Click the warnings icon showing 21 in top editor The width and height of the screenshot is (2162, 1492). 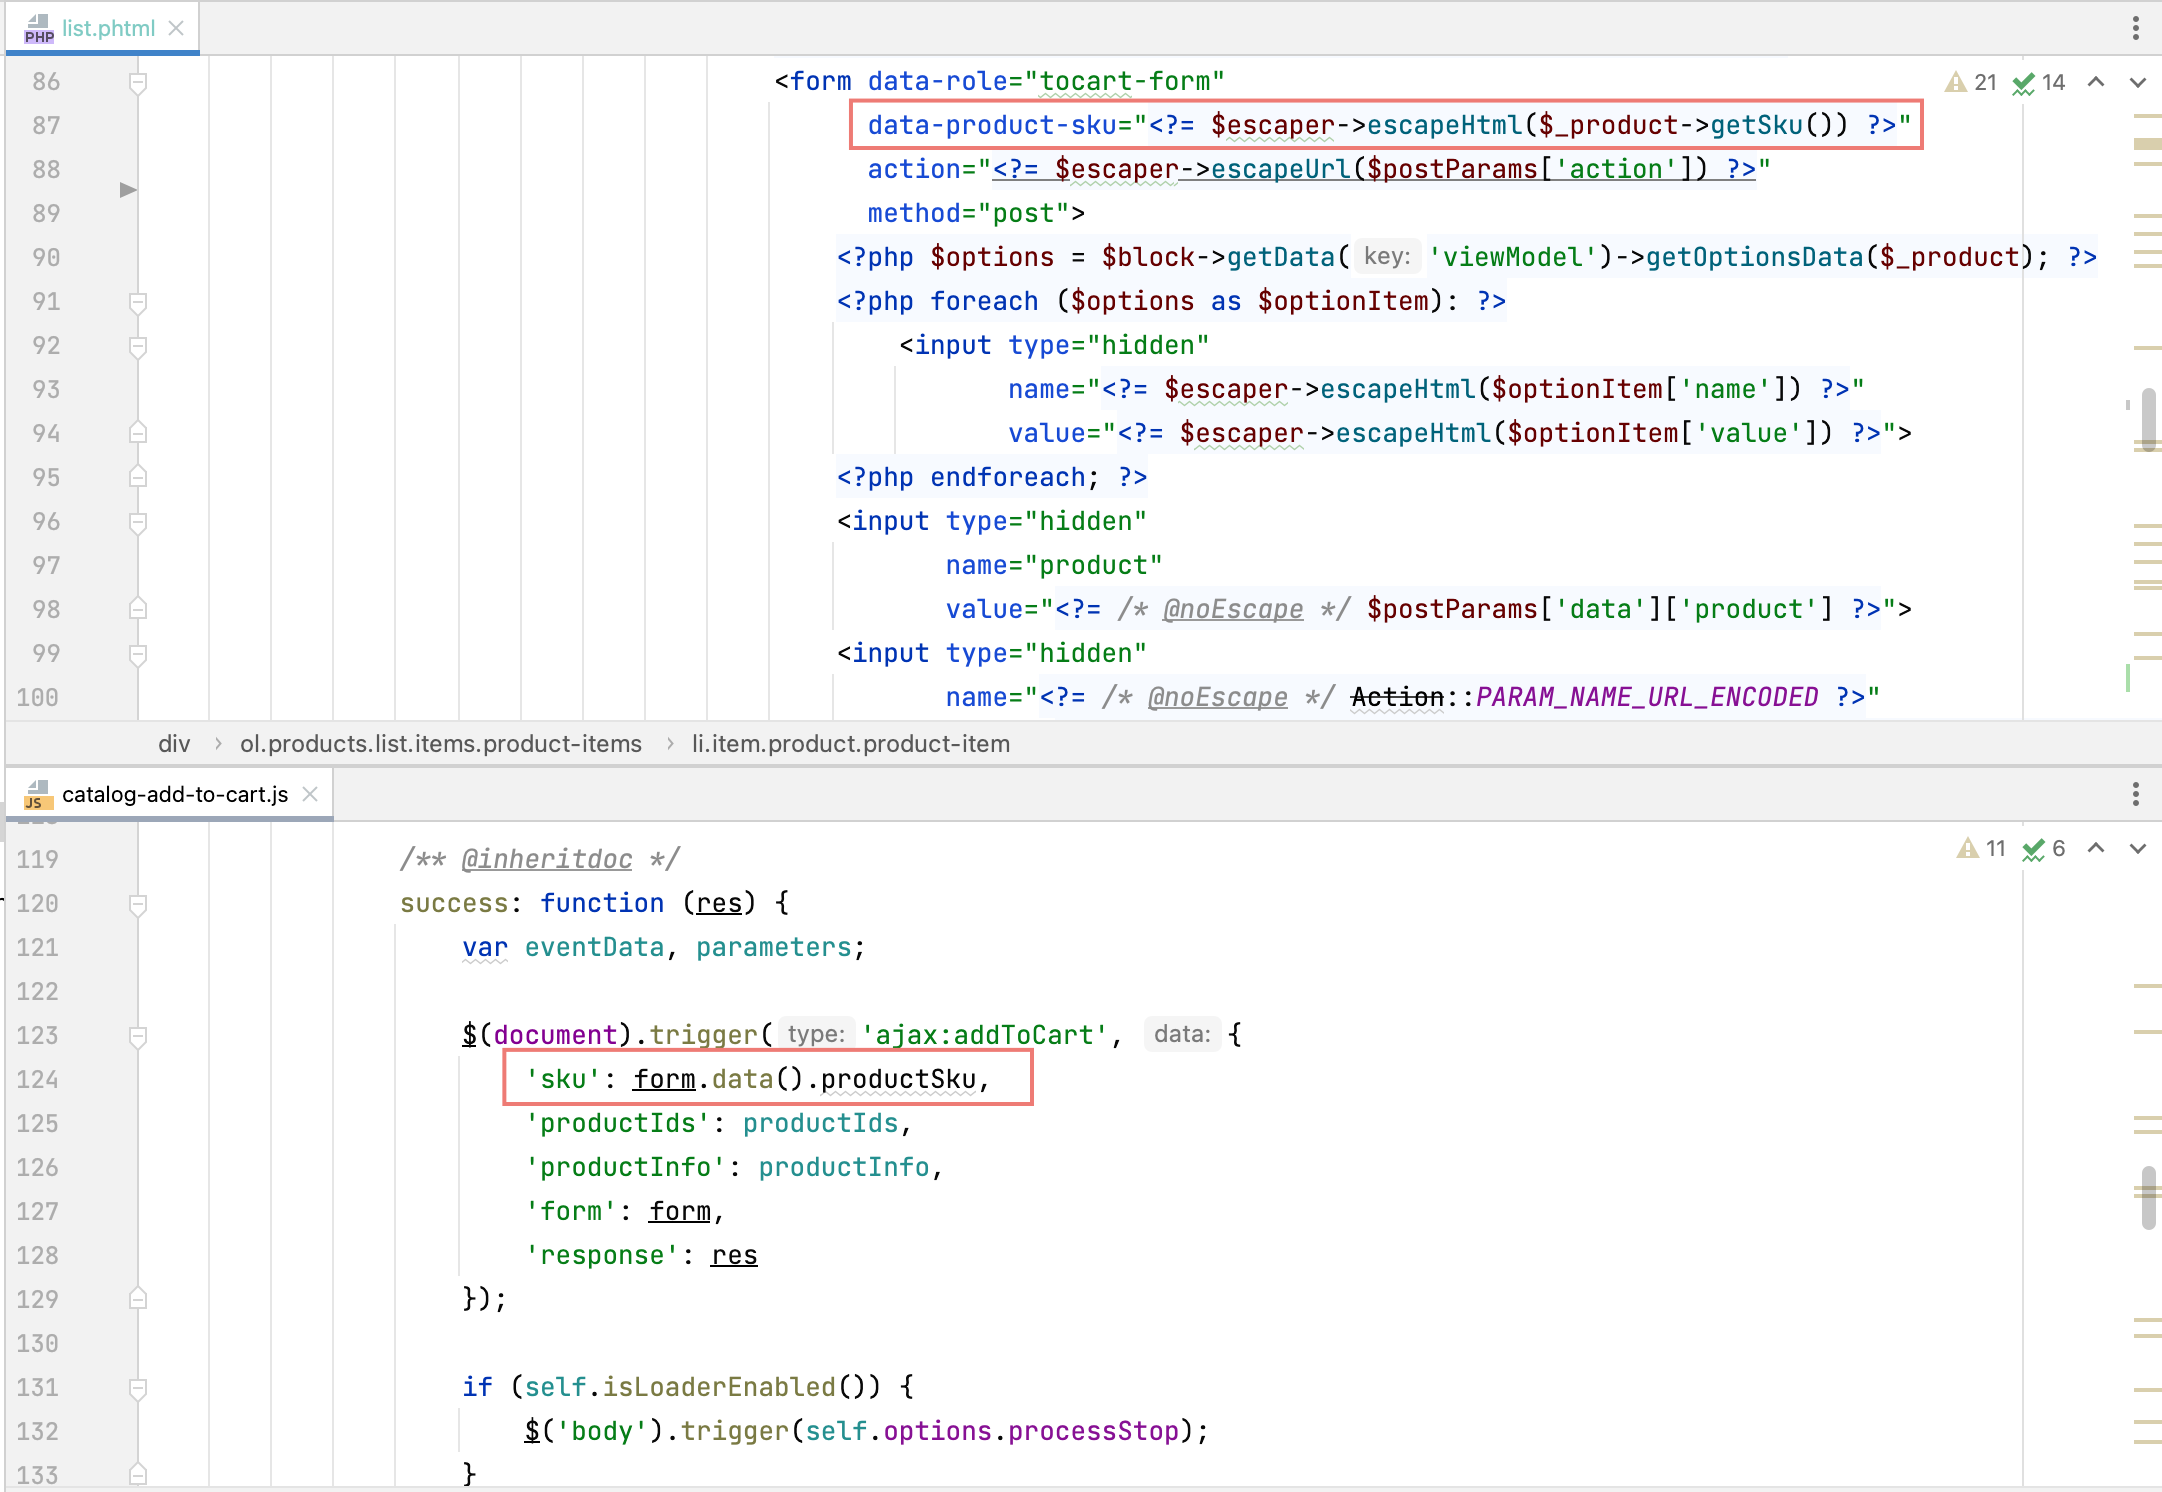(x=1956, y=82)
